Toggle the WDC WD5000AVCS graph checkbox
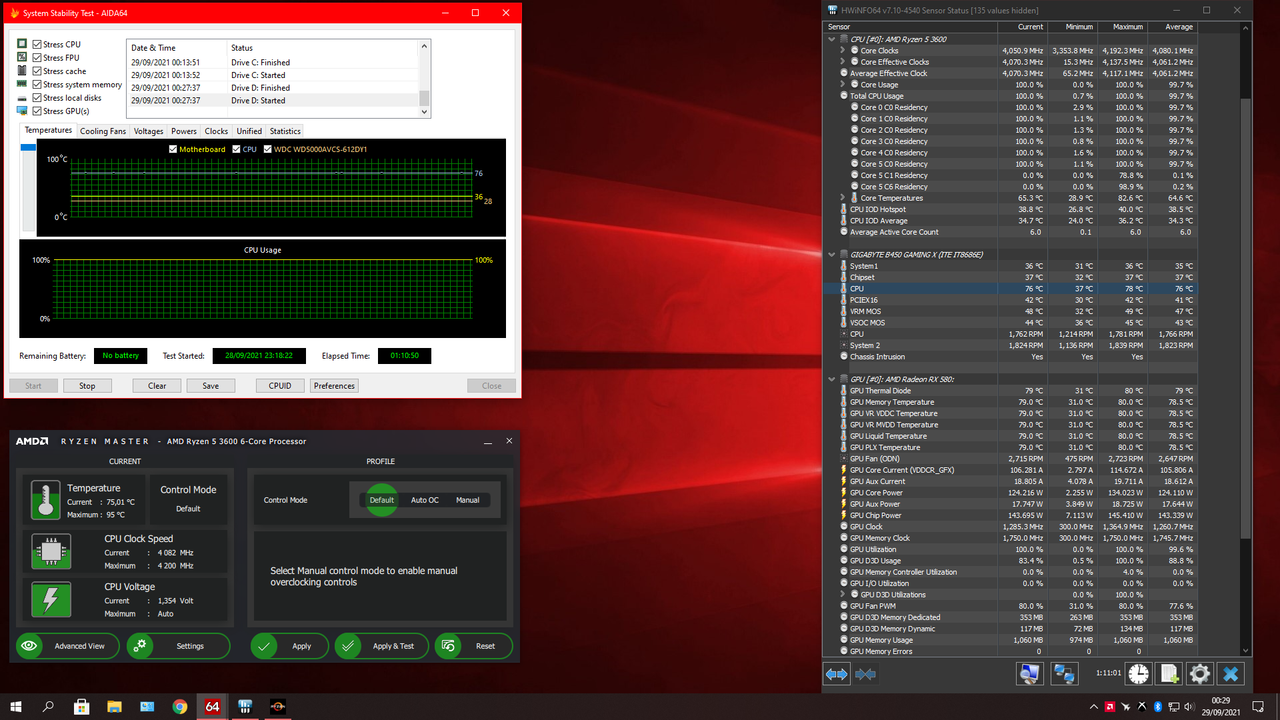 [266, 149]
